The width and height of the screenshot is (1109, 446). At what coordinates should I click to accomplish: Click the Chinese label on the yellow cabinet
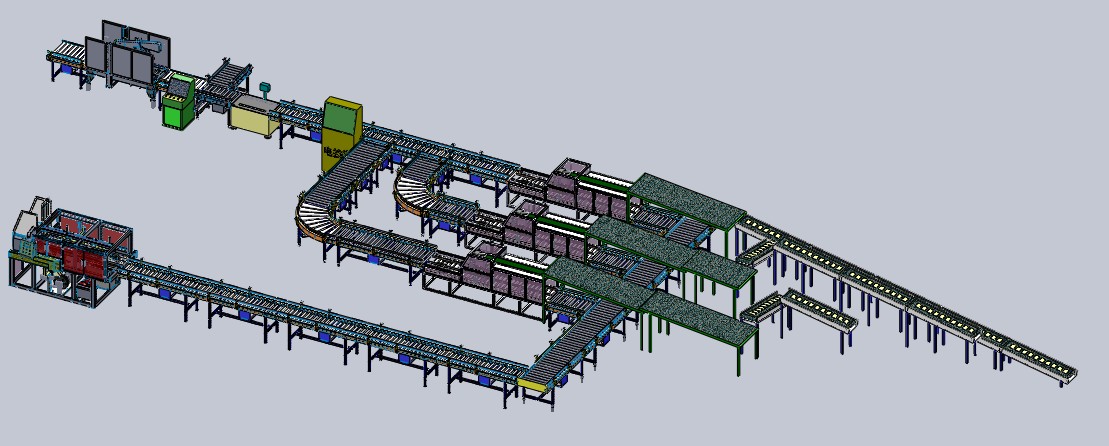[x=334, y=158]
